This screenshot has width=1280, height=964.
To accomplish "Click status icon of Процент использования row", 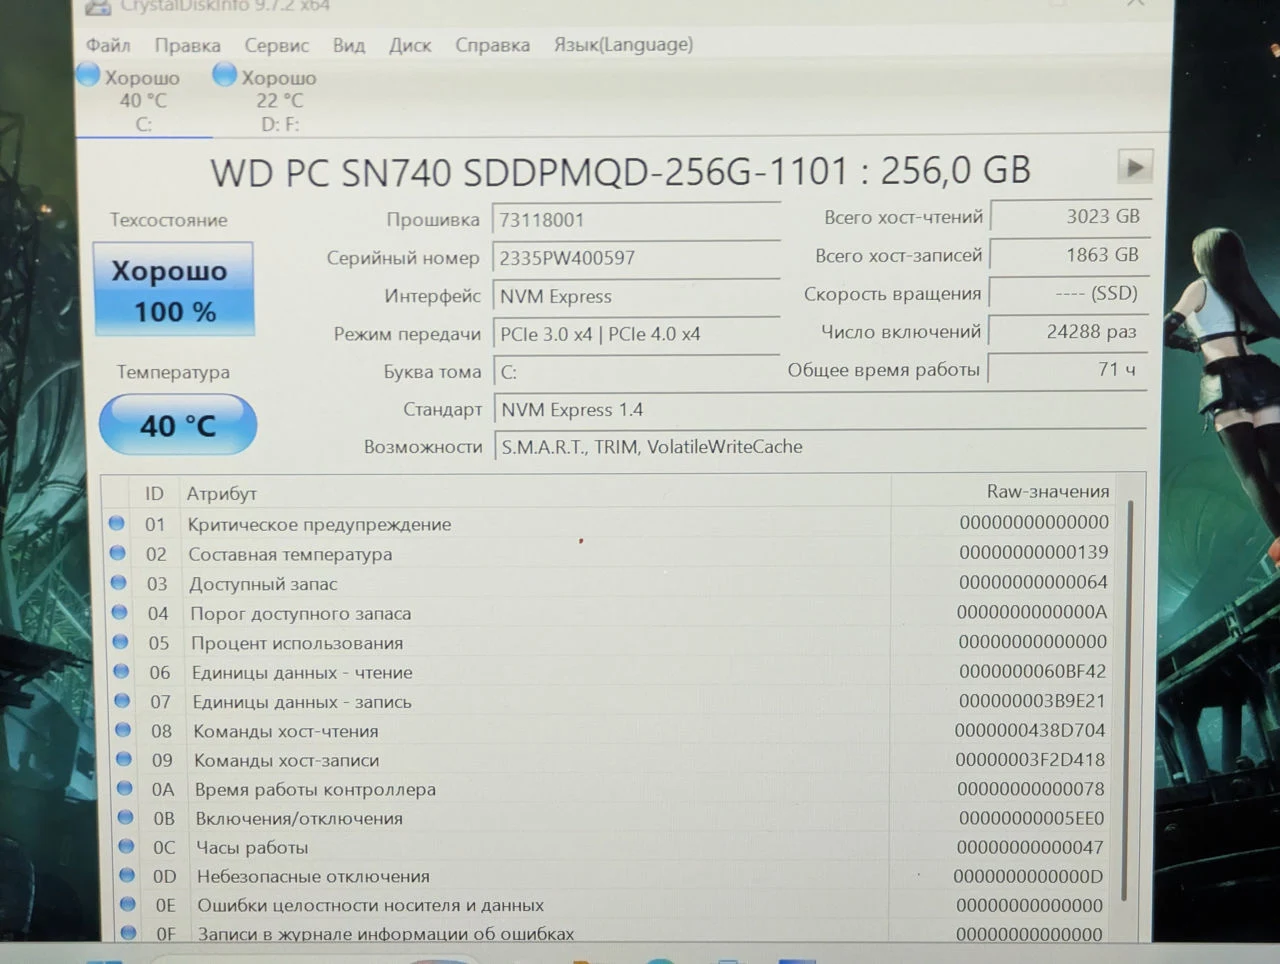I will [120, 642].
